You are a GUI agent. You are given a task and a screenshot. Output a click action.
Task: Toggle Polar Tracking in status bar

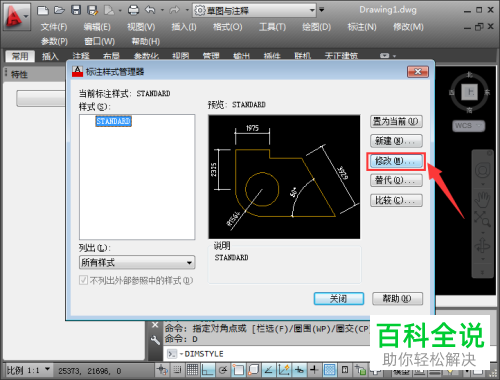click(223, 370)
